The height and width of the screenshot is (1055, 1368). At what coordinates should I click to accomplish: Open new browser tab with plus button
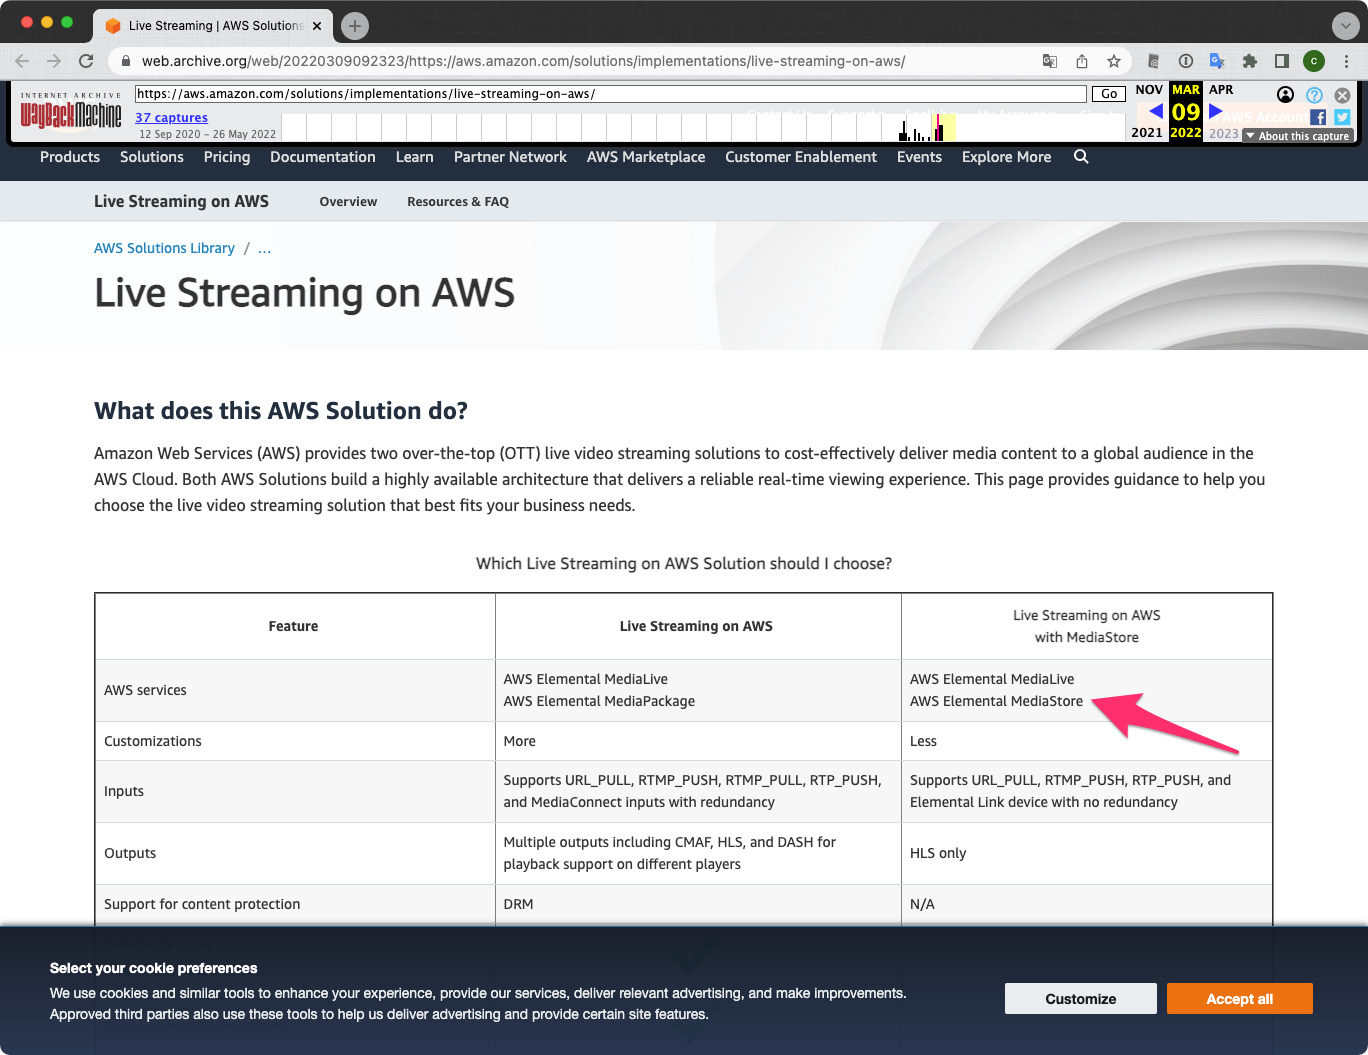click(x=355, y=26)
